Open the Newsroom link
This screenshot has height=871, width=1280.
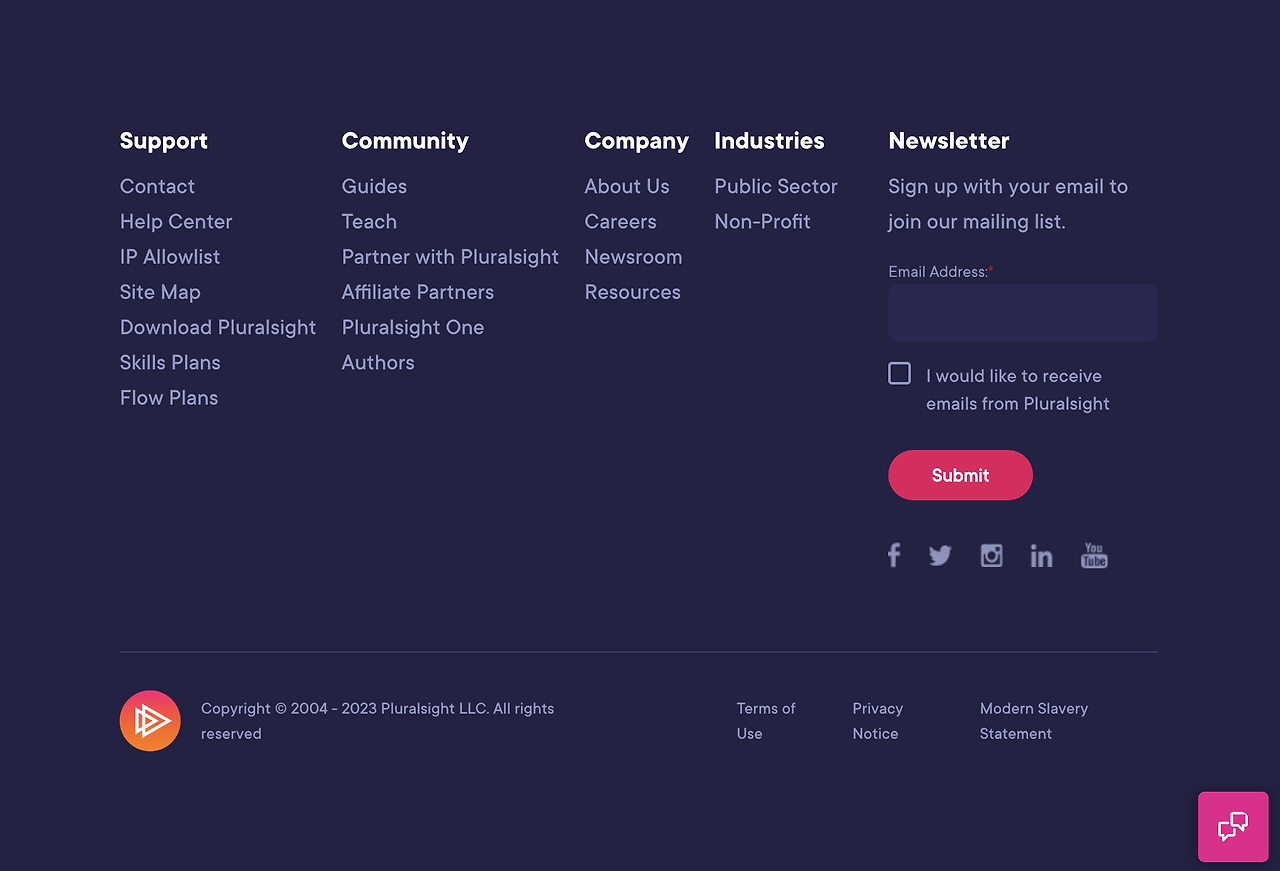click(634, 257)
